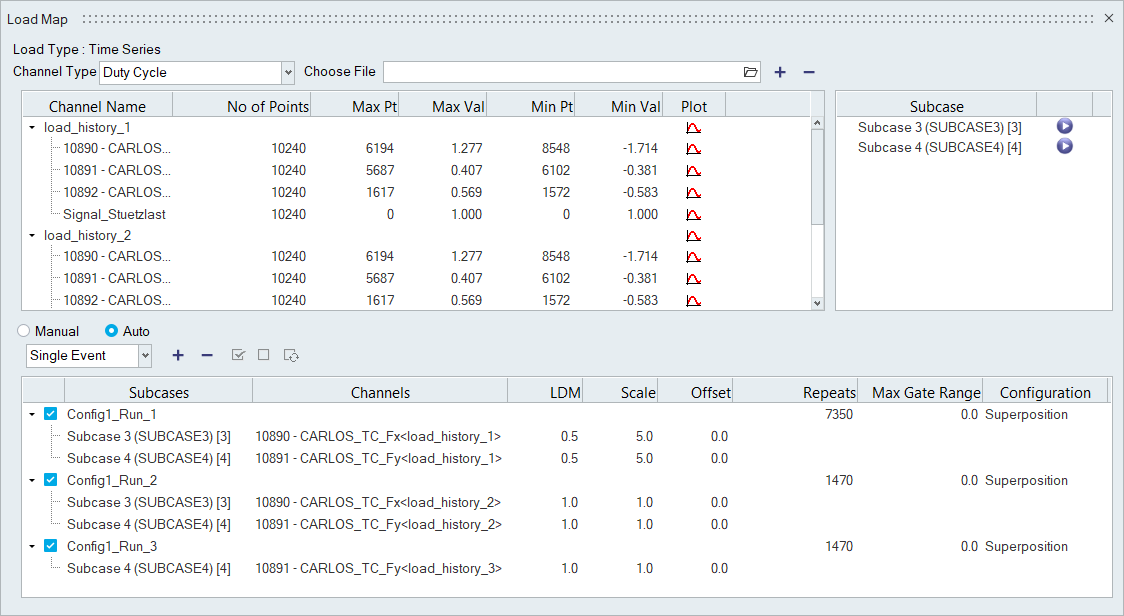
Task: Click the plus icon next to Choose File
Action: pyautogui.click(x=780, y=72)
